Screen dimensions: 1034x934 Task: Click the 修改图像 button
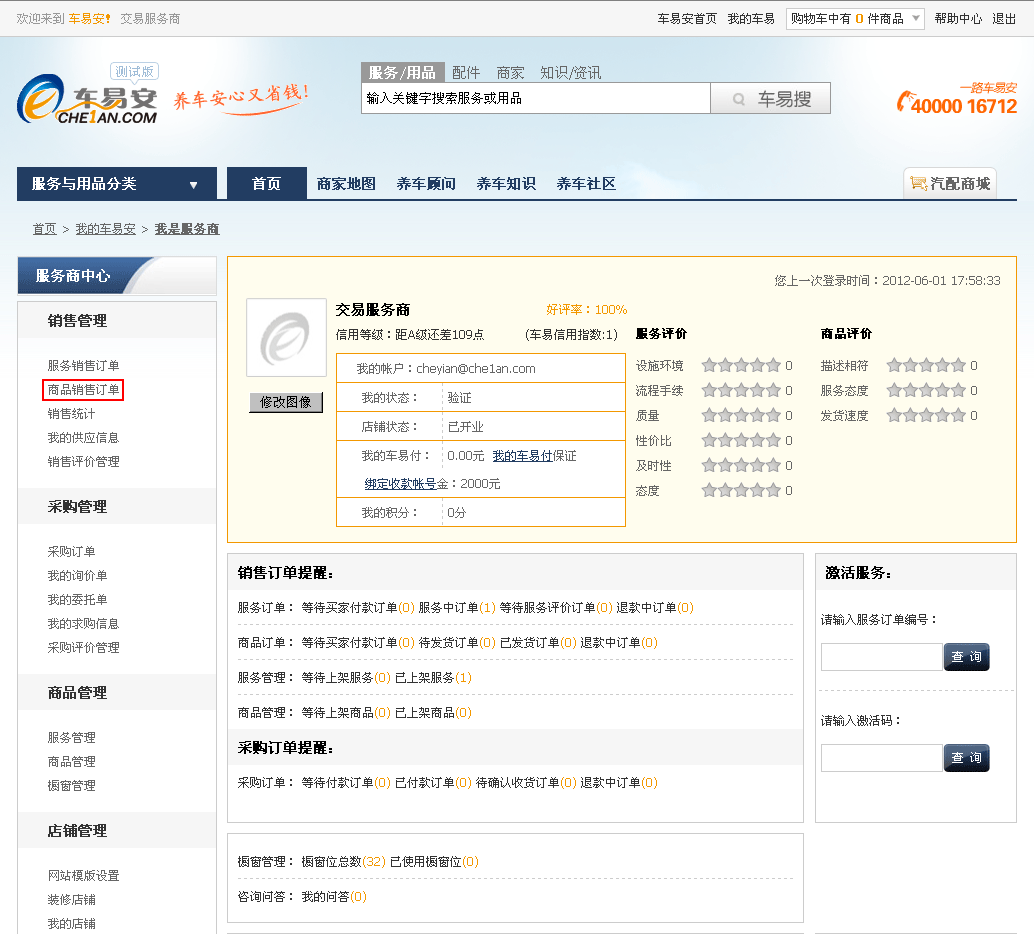pyautogui.click(x=286, y=402)
